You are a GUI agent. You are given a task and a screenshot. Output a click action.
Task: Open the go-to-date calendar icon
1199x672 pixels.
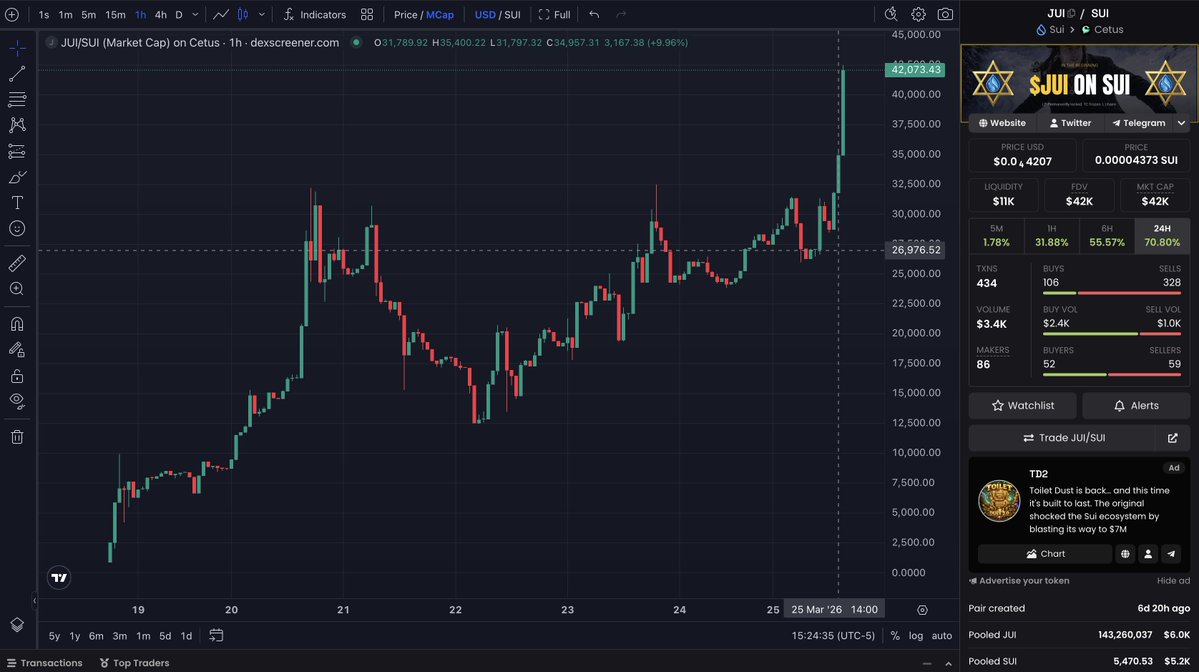pos(216,635)
